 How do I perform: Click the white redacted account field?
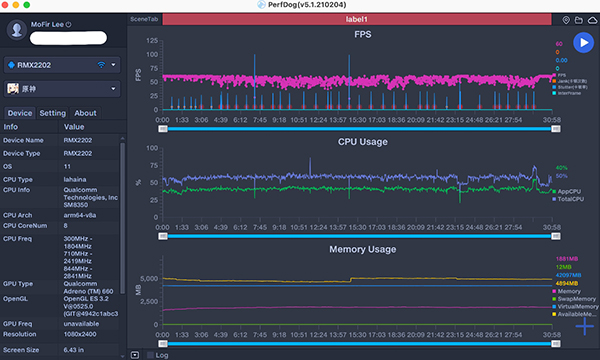pyautogui.click(x=68, y=38)
